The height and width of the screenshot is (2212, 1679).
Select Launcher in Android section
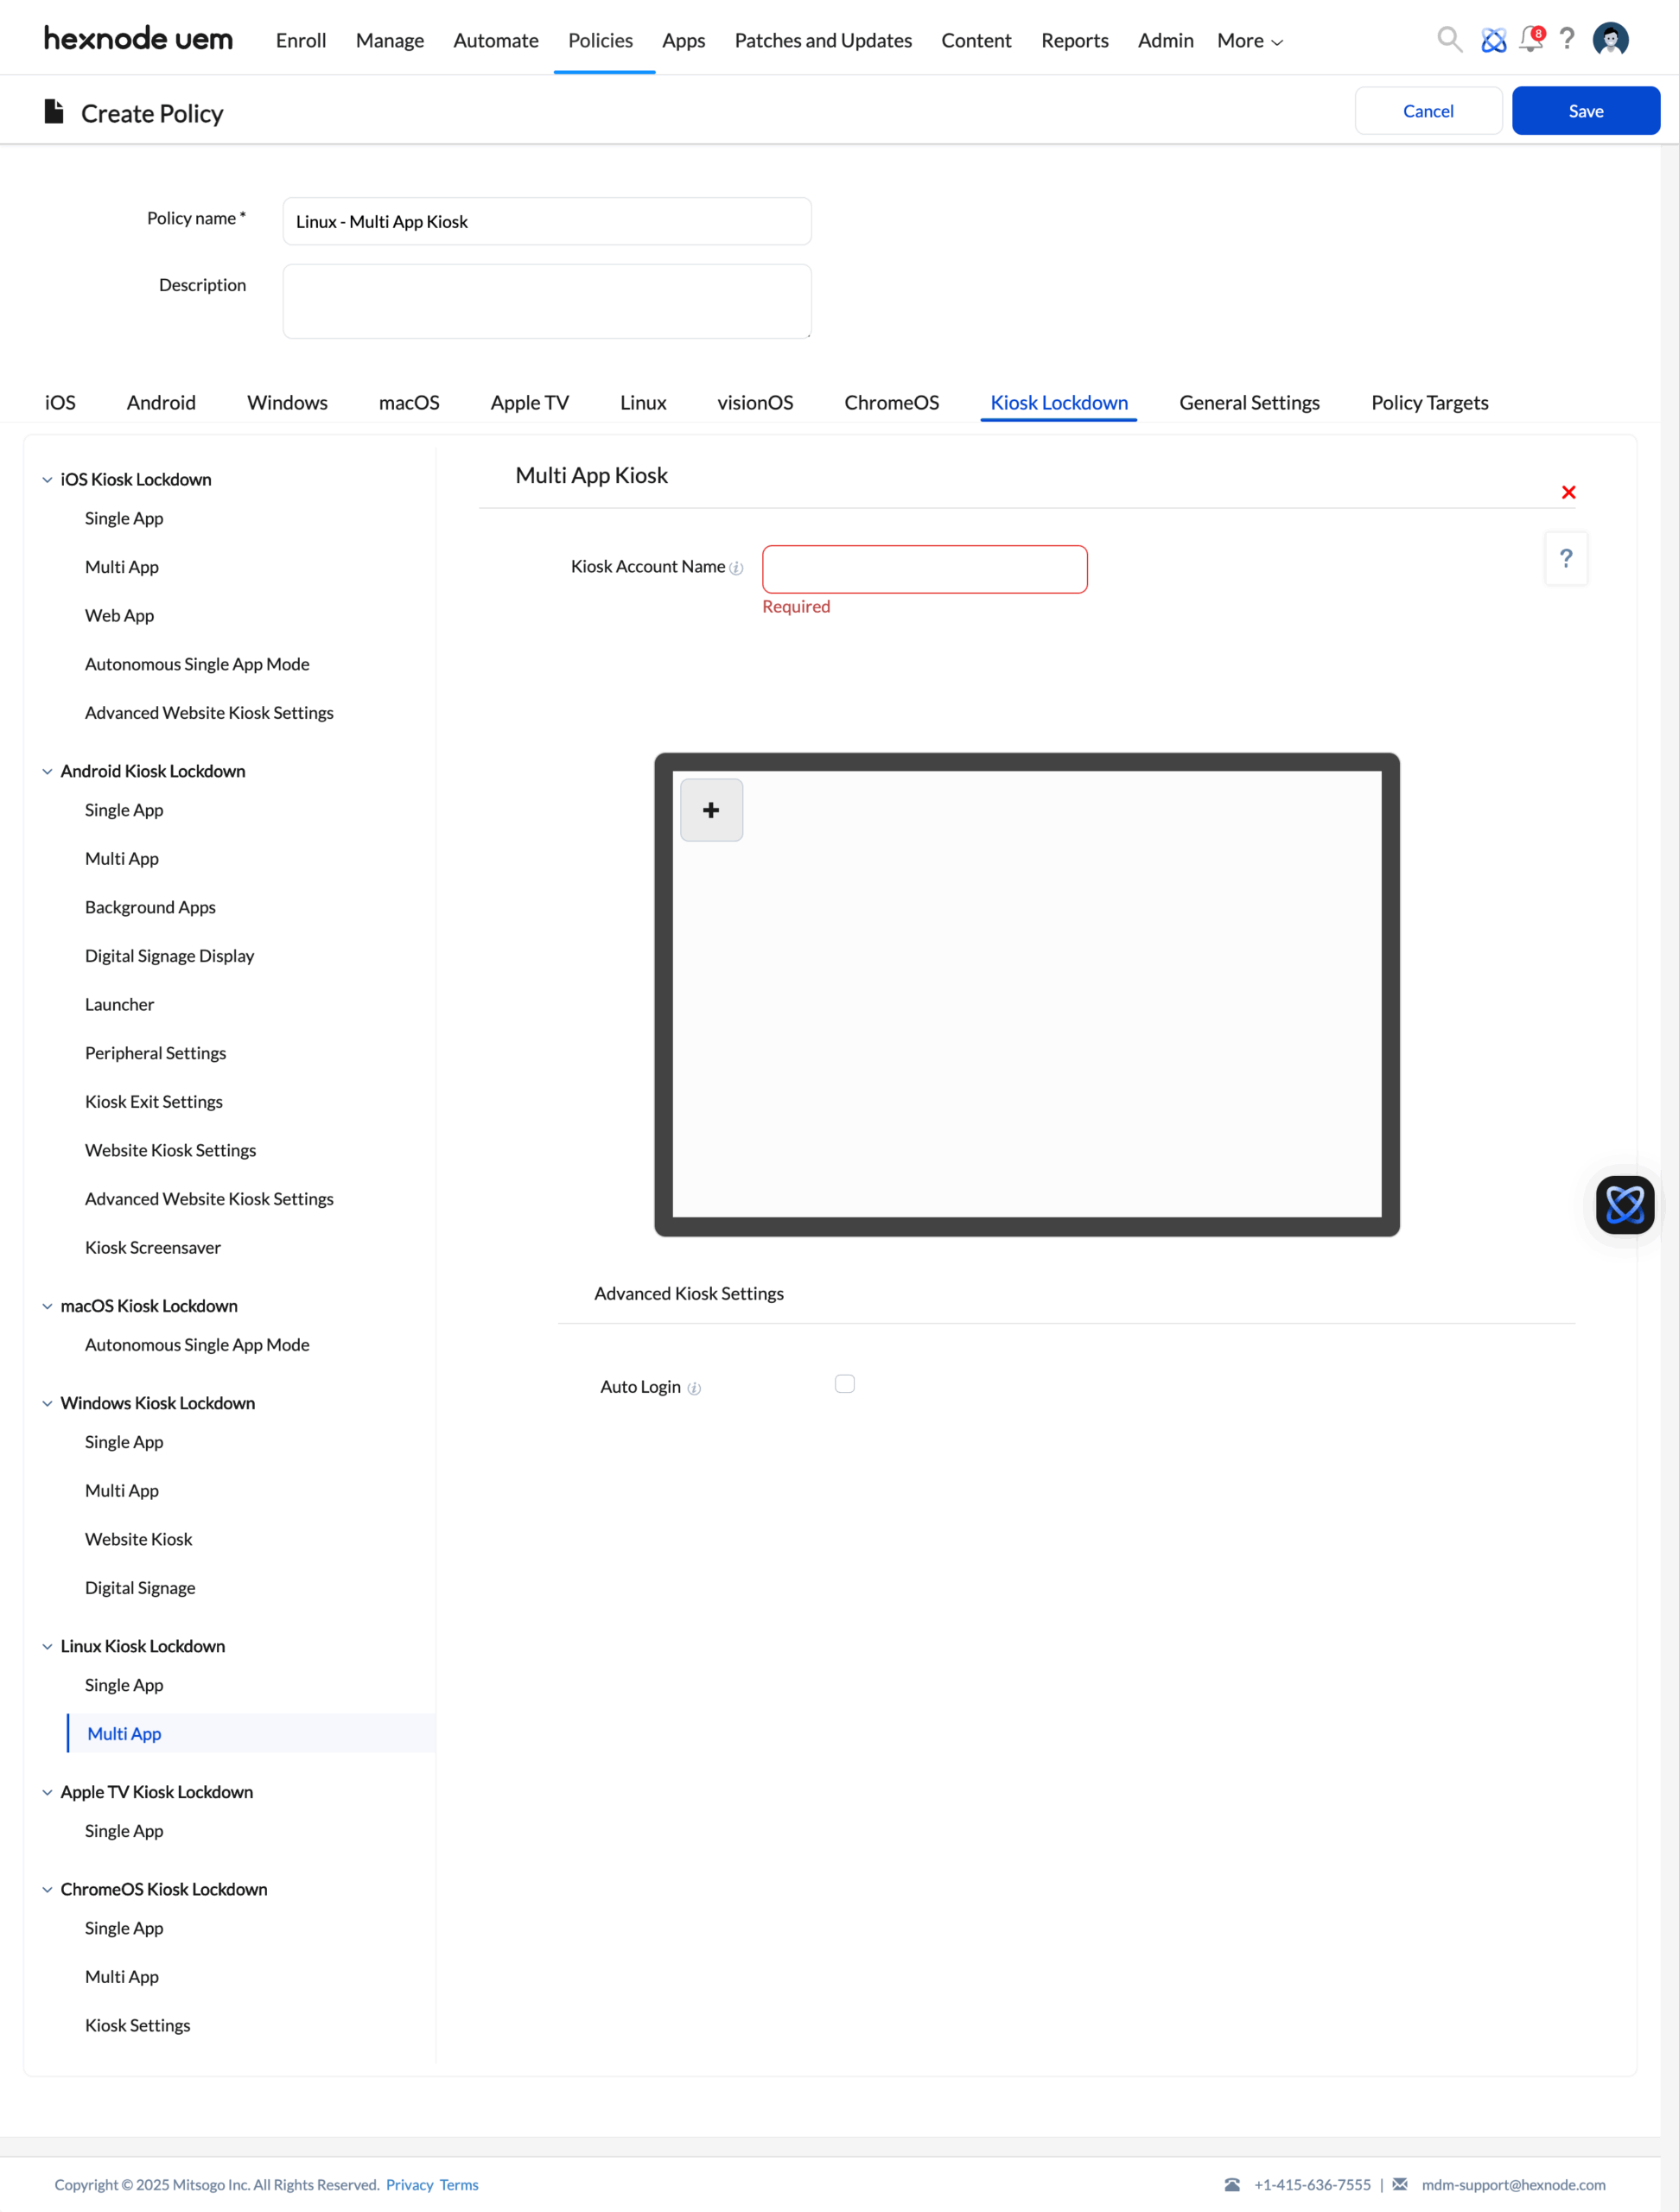pos(119,1004)
